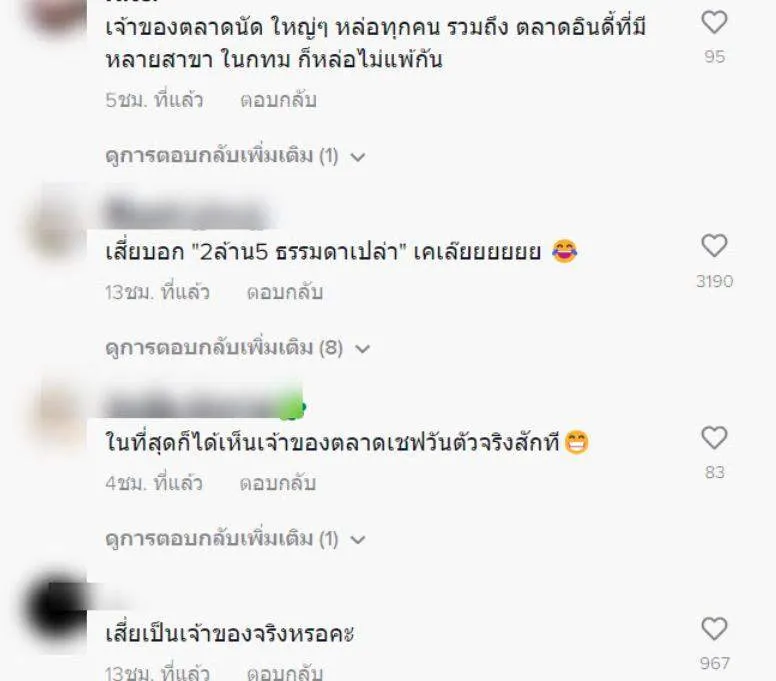Image resolution: width=776 pixels, height=681 pixels.
Task: Reply to the เสี่ยเป็นเจ้าของจริงหรอคะ comment
Action: 285,673
